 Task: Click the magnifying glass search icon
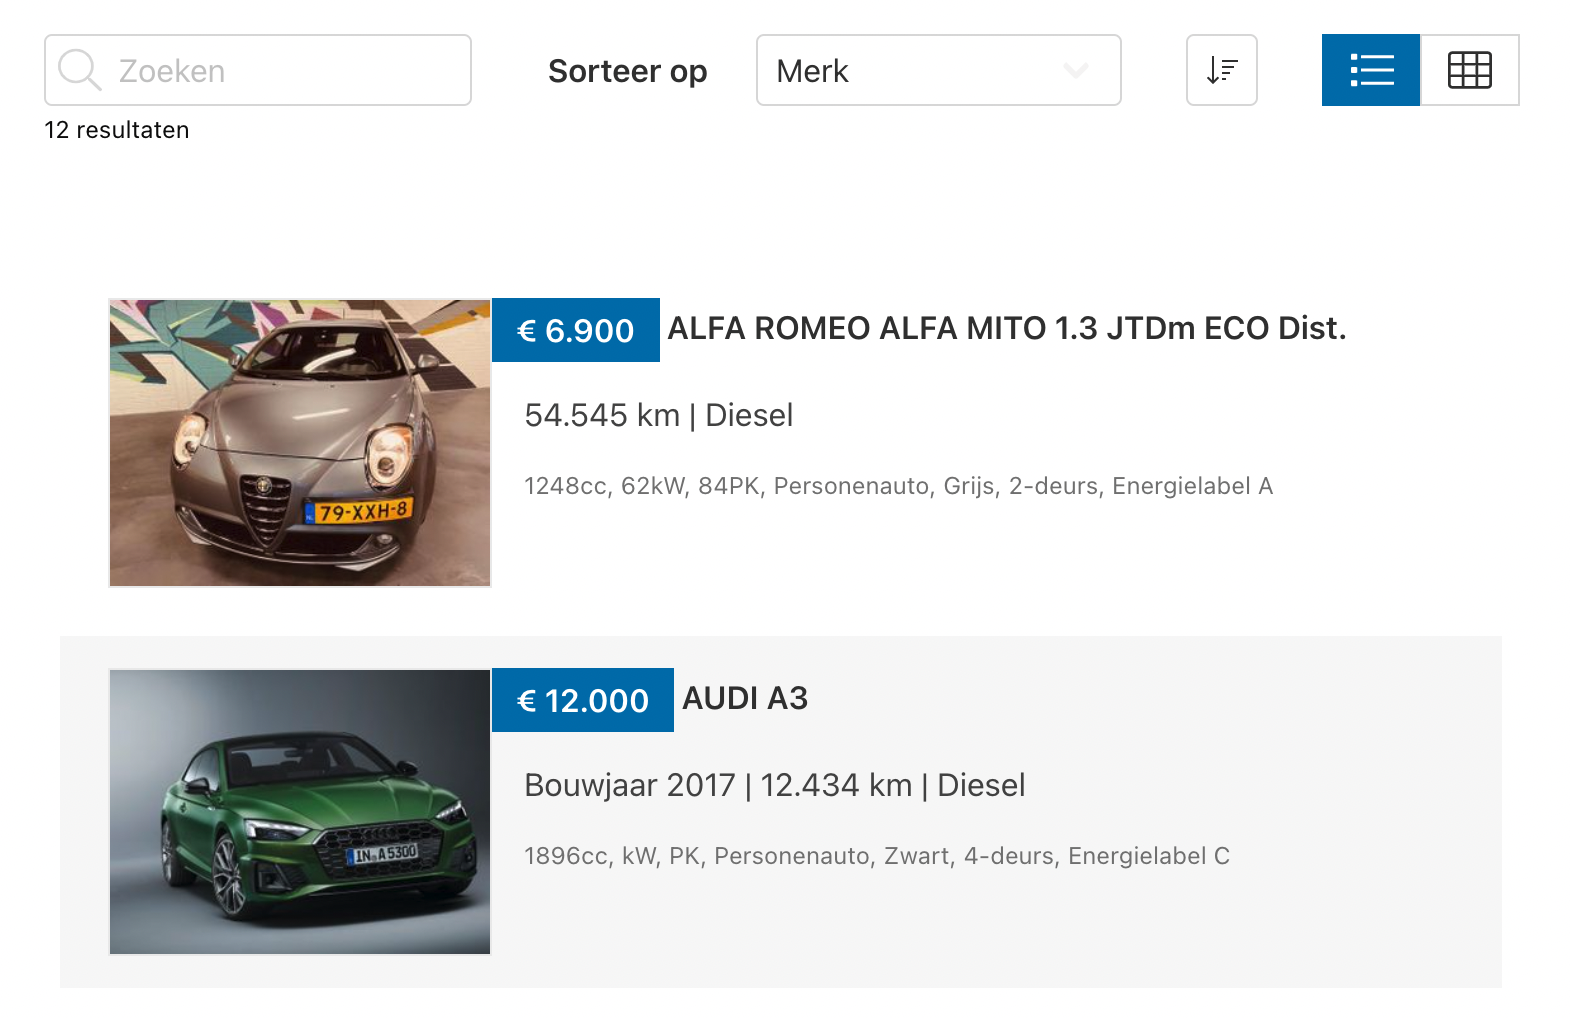pos(79,71)
